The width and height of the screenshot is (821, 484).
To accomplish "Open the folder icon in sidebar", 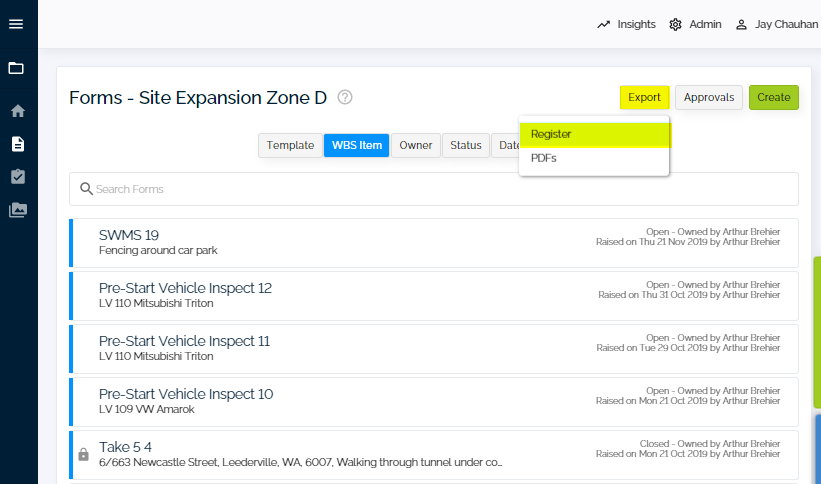I will coord(16,68).
